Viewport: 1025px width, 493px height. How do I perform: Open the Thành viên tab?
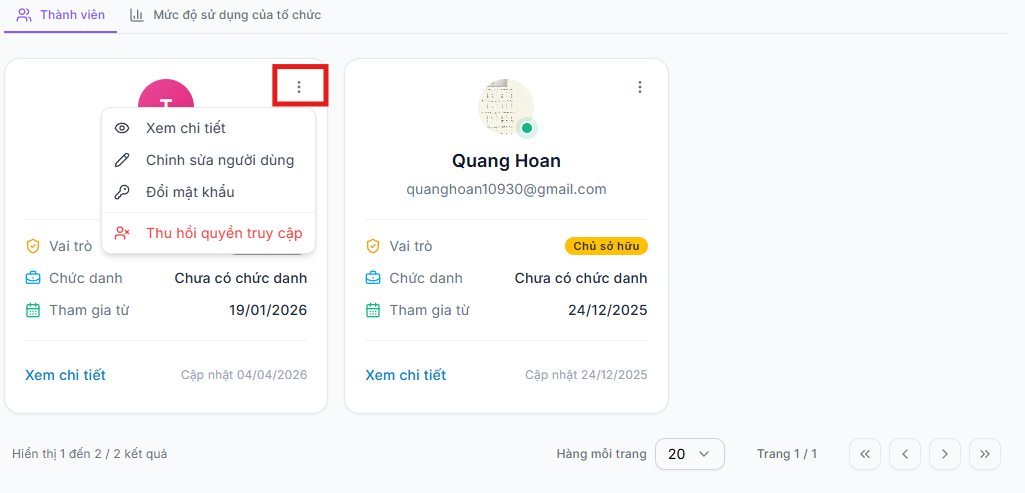click(x=60, y=15)
